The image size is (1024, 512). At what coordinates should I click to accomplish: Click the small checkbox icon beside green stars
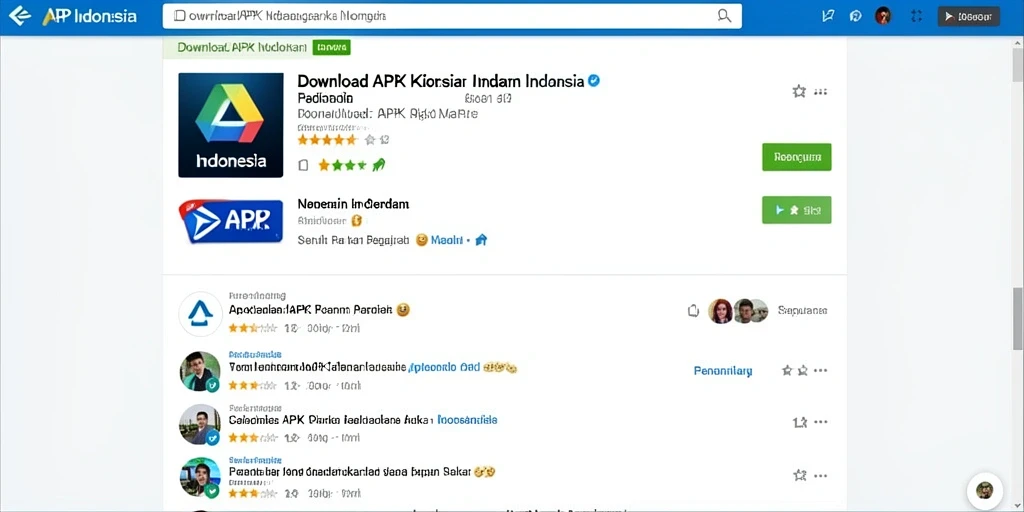pyautogui.click(x=303, y=165)
